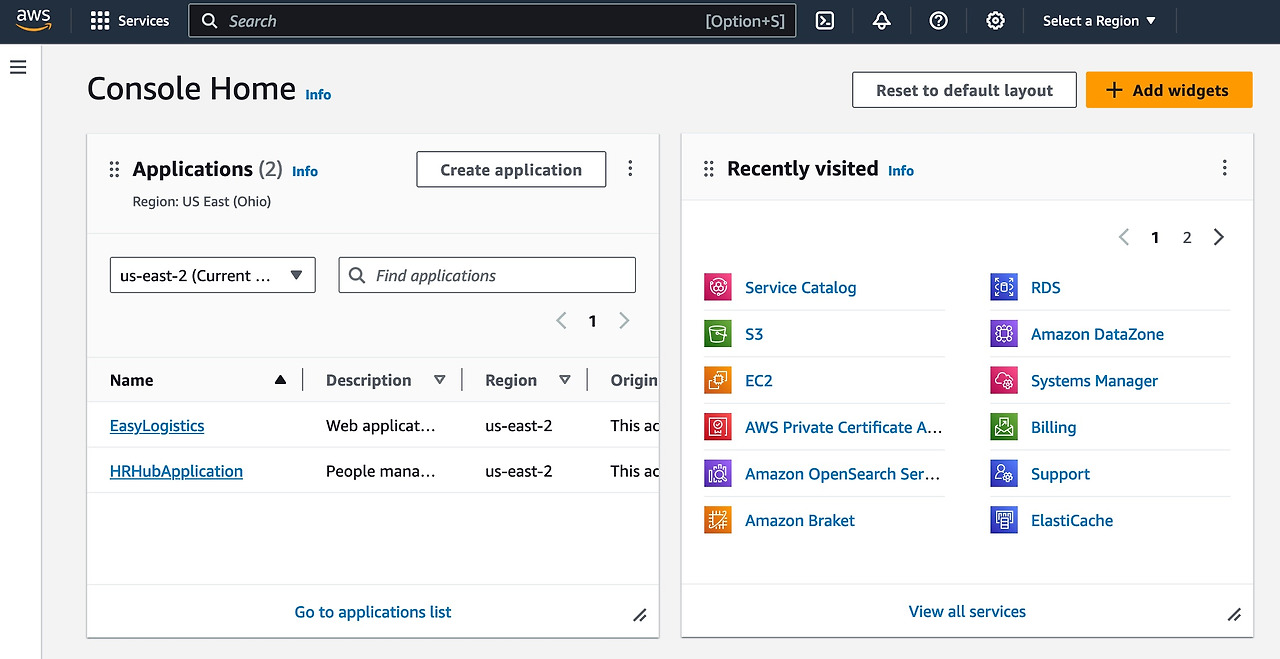Click the AWS Private Certificate Authority icon
The height and width of the screenshot is (659, 1280).
718,427
